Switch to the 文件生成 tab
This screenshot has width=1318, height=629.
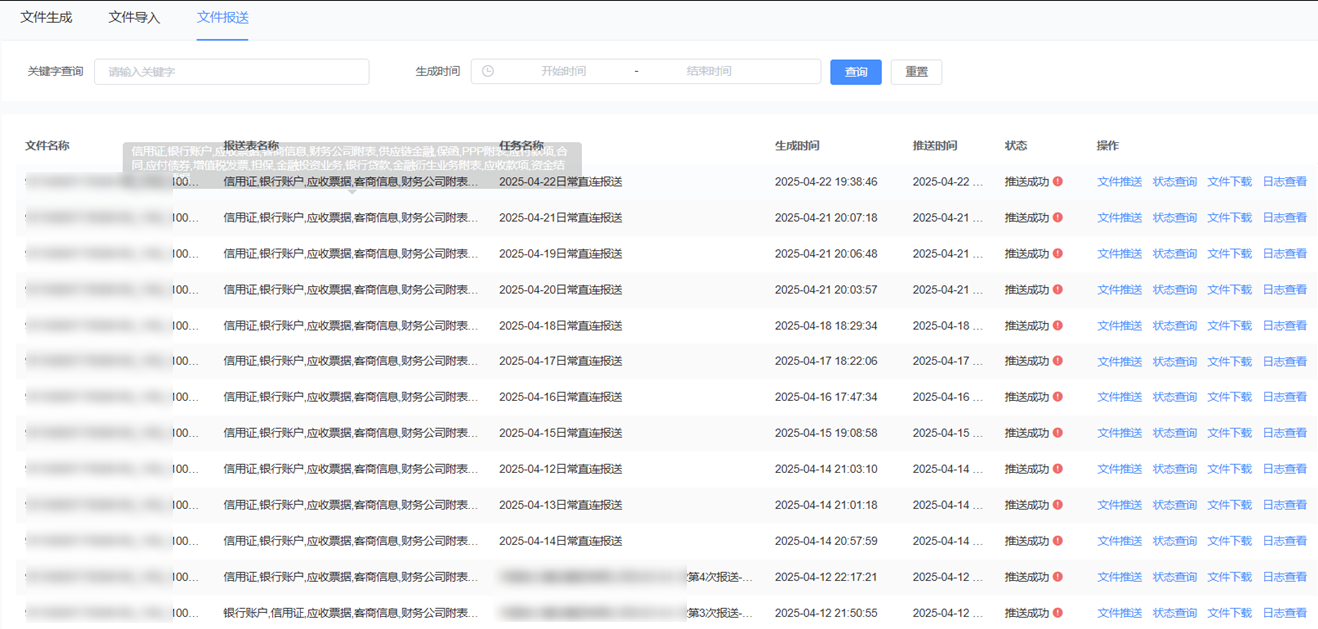[46, 17]
